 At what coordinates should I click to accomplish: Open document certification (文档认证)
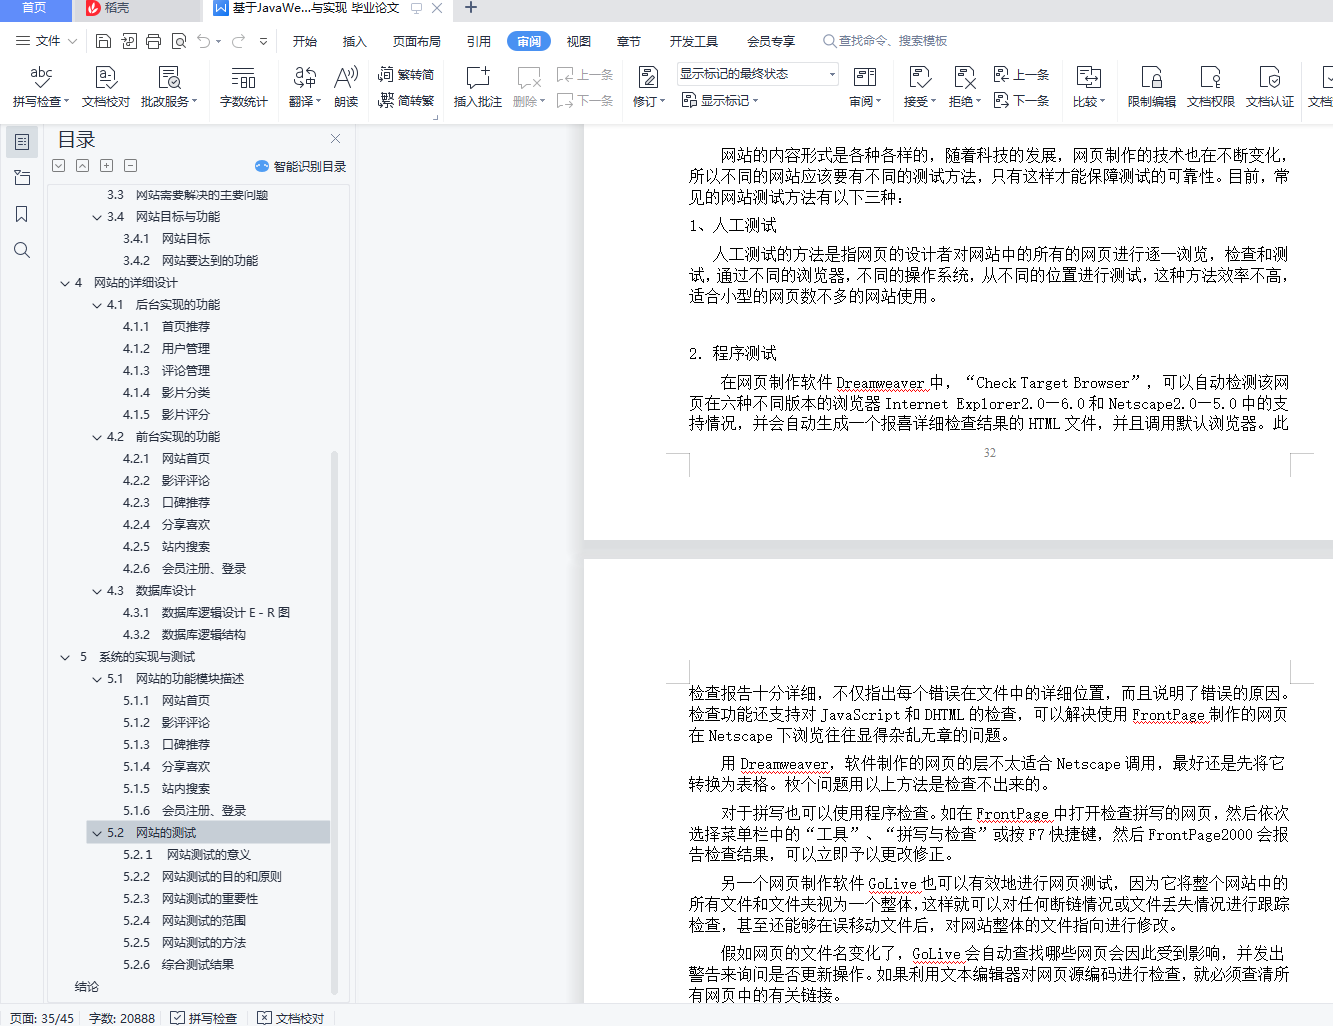click(1270, 87)
